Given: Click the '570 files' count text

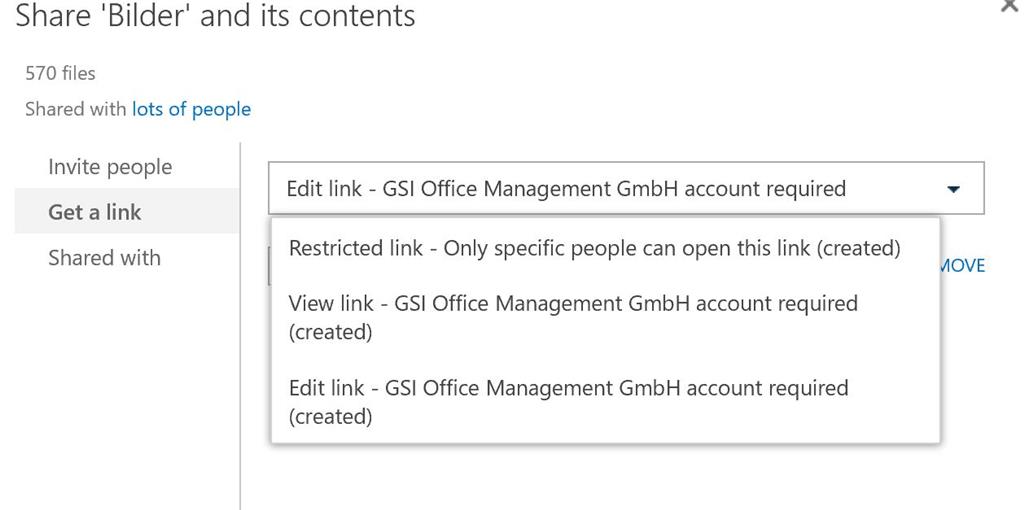Looking at the screenshot, I should tap(60, 73).
